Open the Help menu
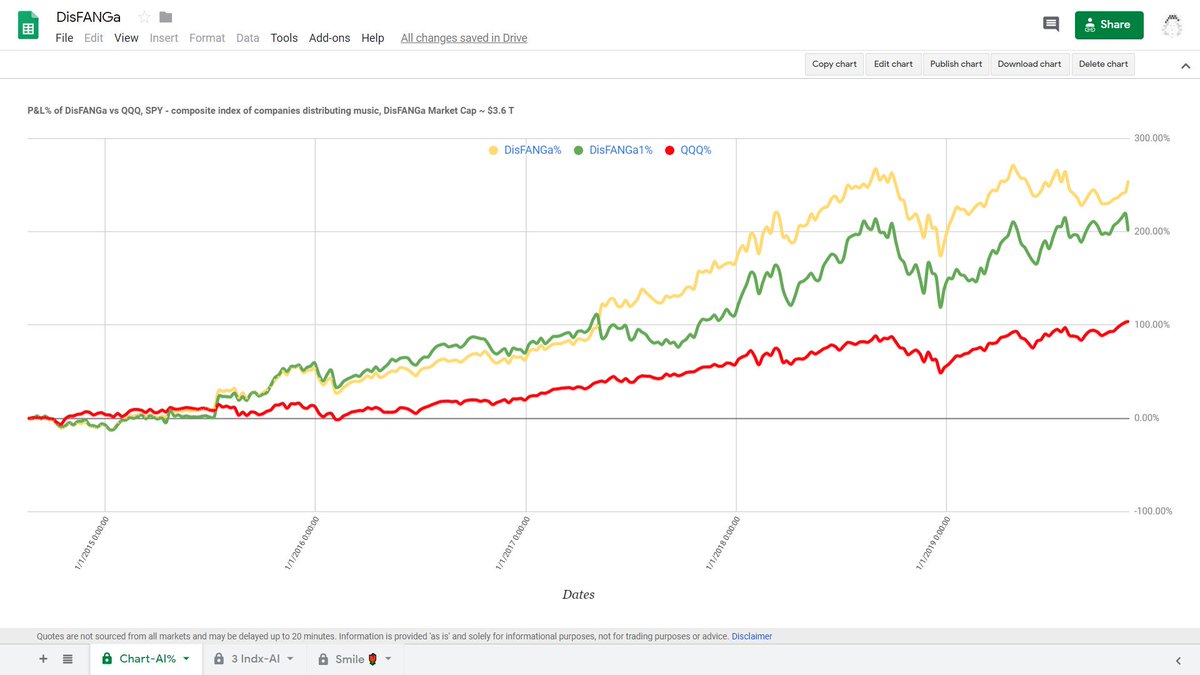Screen dimensions: 1200x675 373,38
